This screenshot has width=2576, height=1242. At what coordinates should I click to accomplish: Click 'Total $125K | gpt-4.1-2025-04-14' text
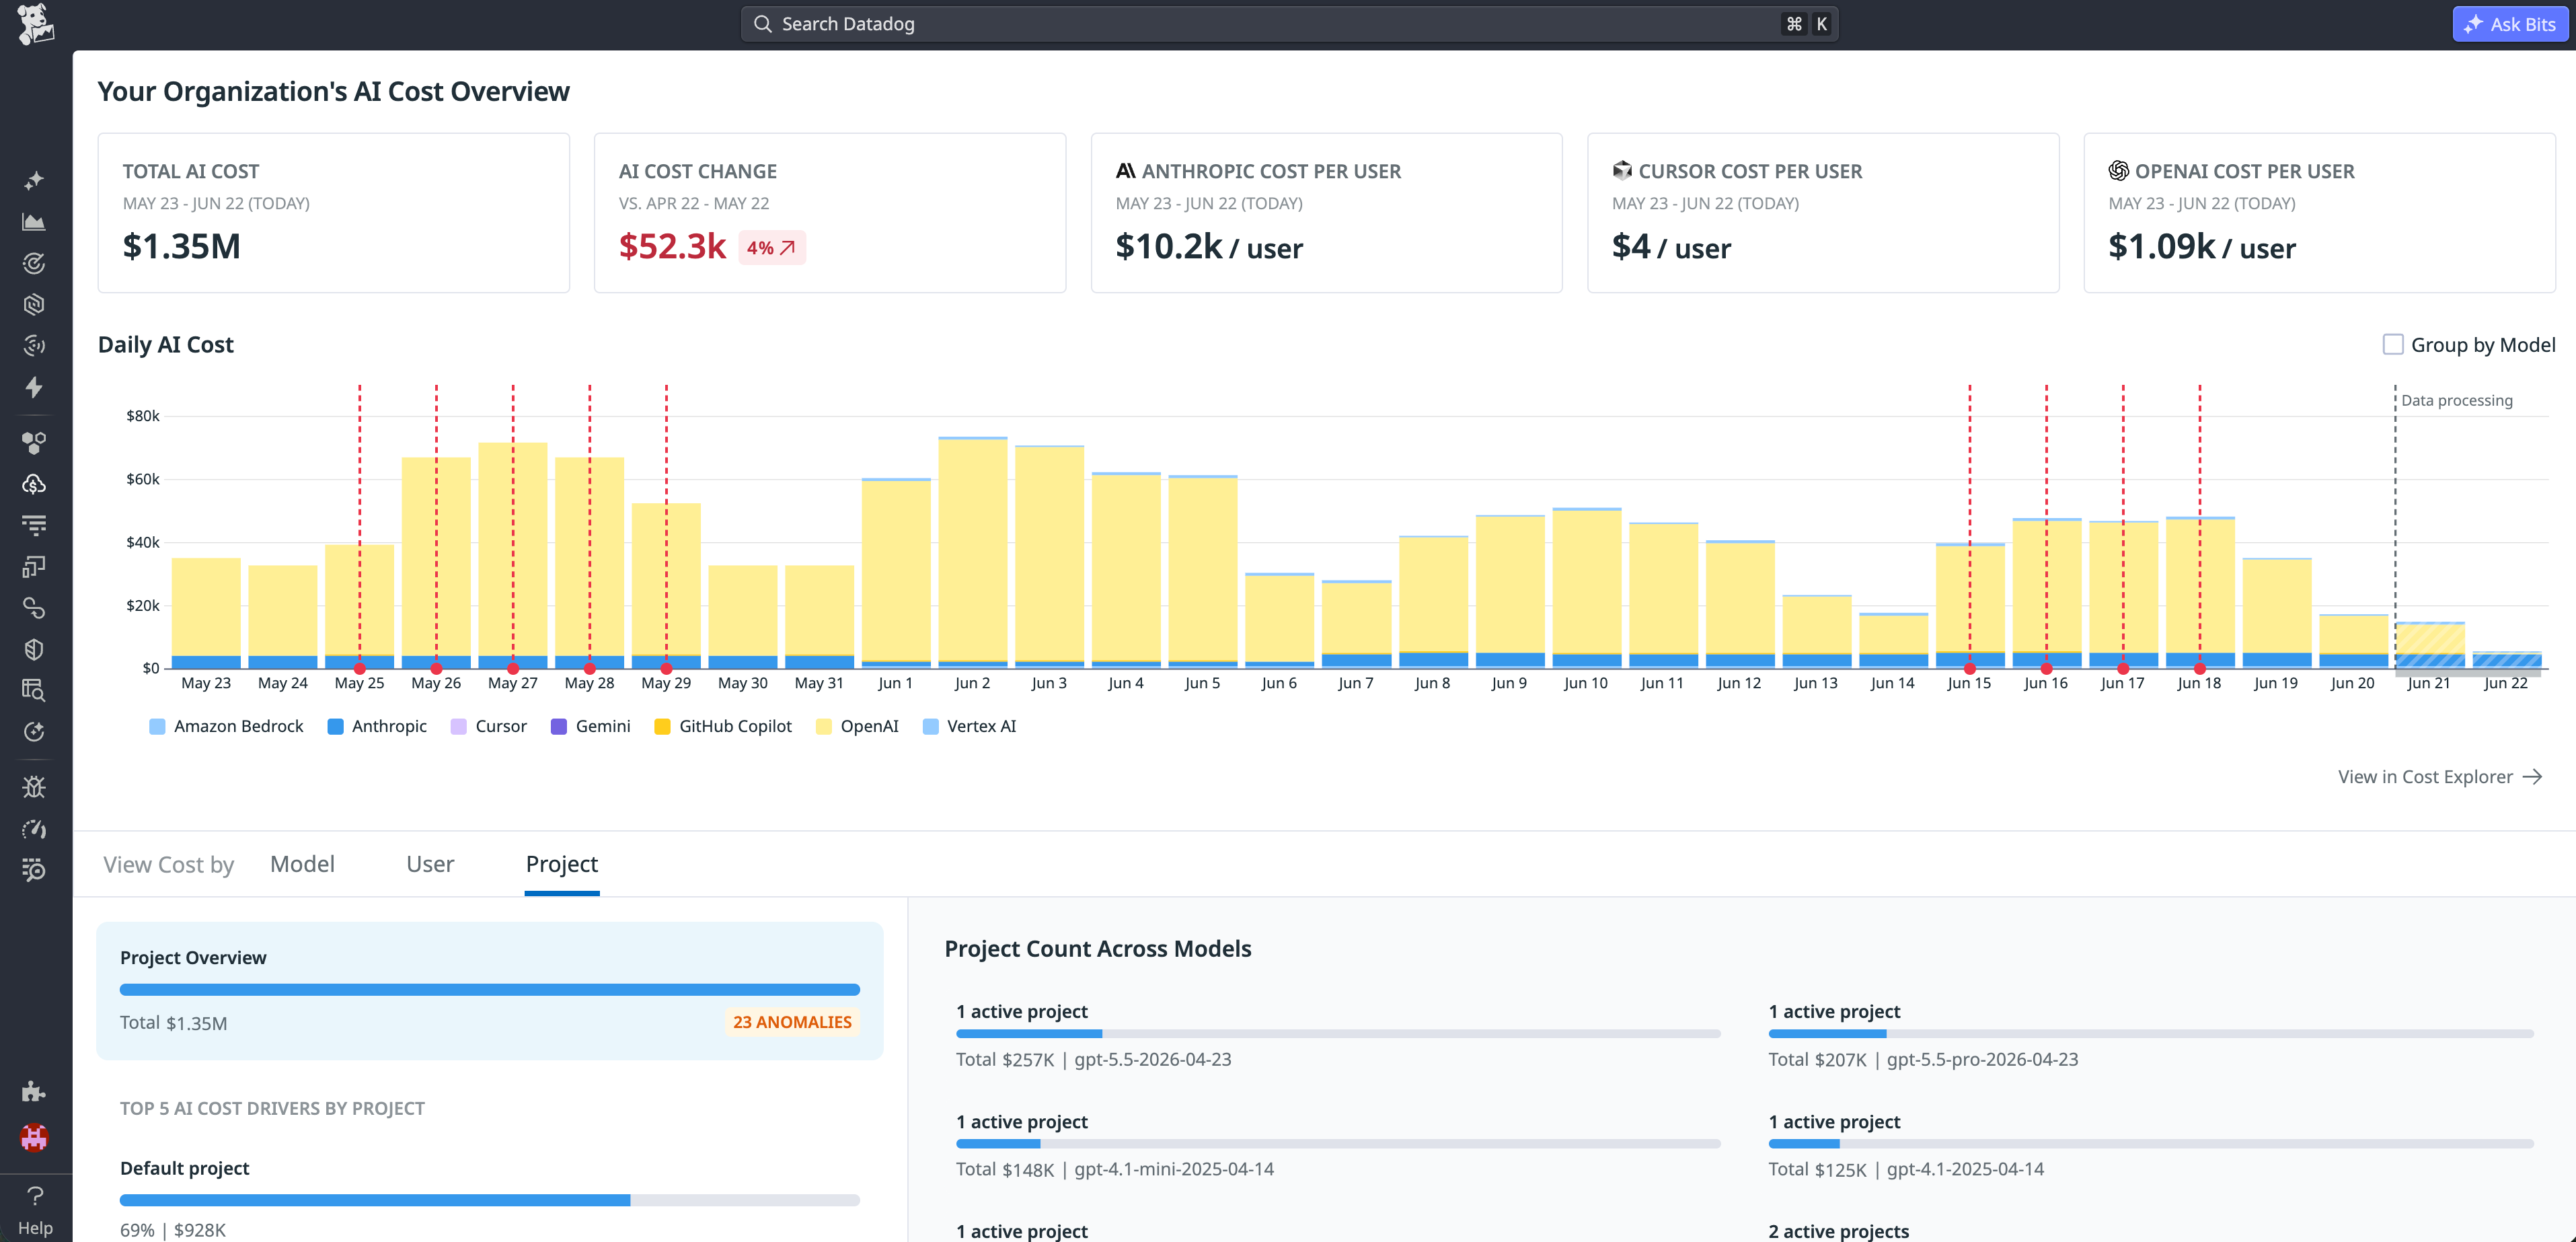[x=1906, y=1169]
